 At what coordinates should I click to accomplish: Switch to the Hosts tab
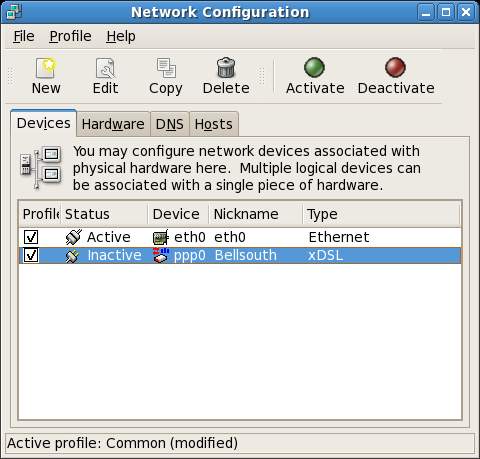pyautogui.click(x=214, y=124)
